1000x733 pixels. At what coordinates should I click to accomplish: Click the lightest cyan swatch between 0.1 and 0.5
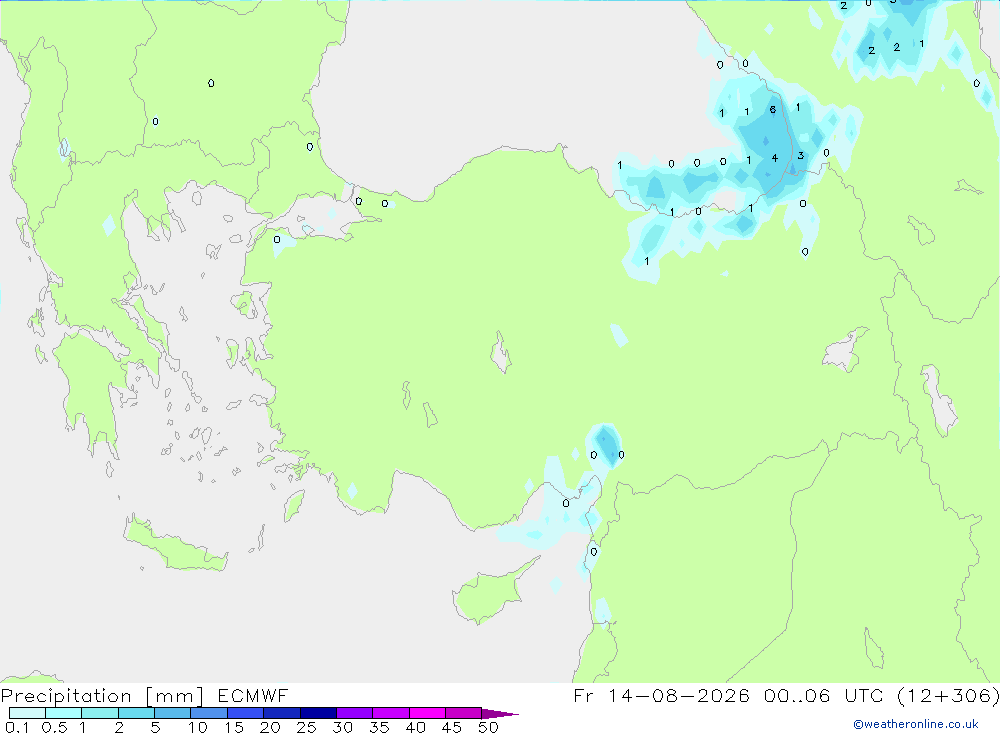pyautogui.click(x=27, y=713)
